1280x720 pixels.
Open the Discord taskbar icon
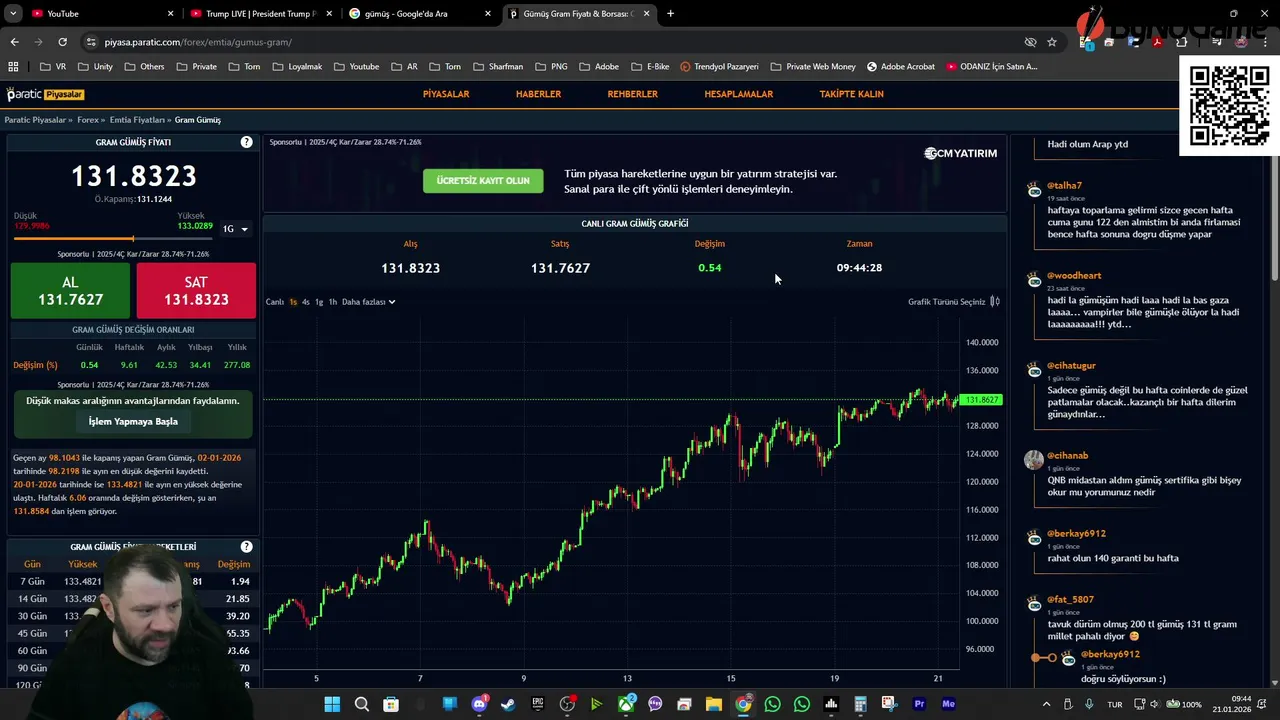tap(479, 704)
